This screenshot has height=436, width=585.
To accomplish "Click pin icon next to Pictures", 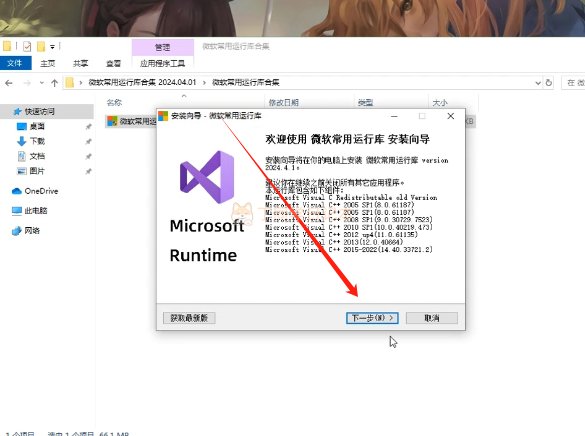I will [x=88, y=171].
